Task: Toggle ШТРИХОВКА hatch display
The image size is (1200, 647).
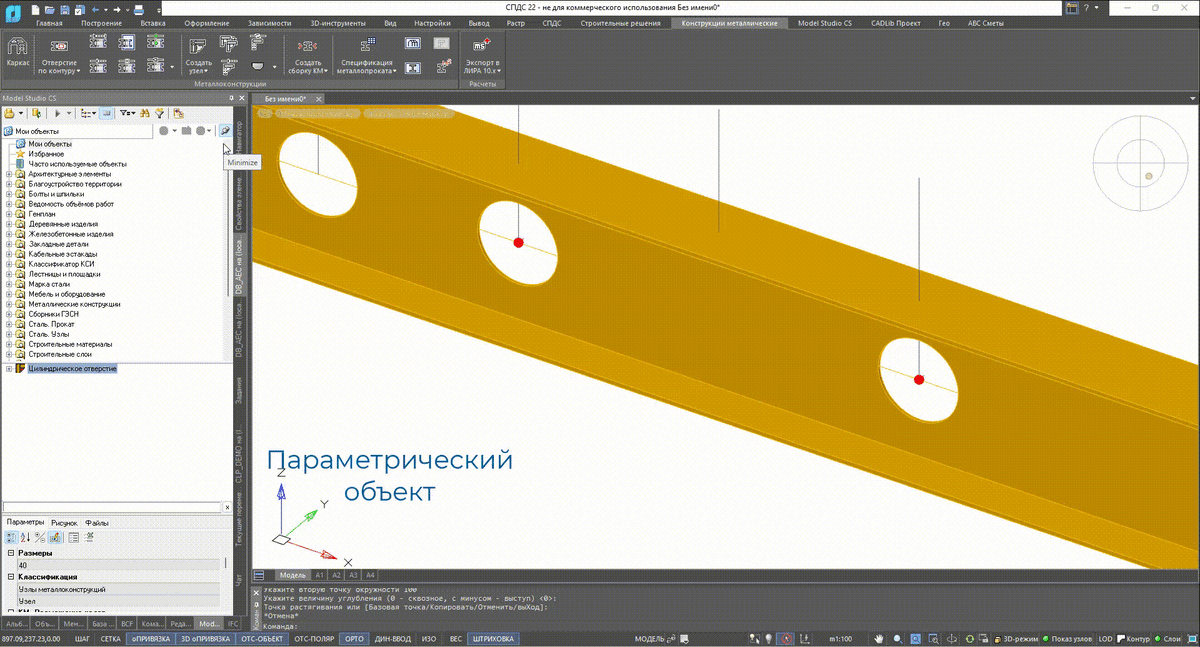Action: 494,638
